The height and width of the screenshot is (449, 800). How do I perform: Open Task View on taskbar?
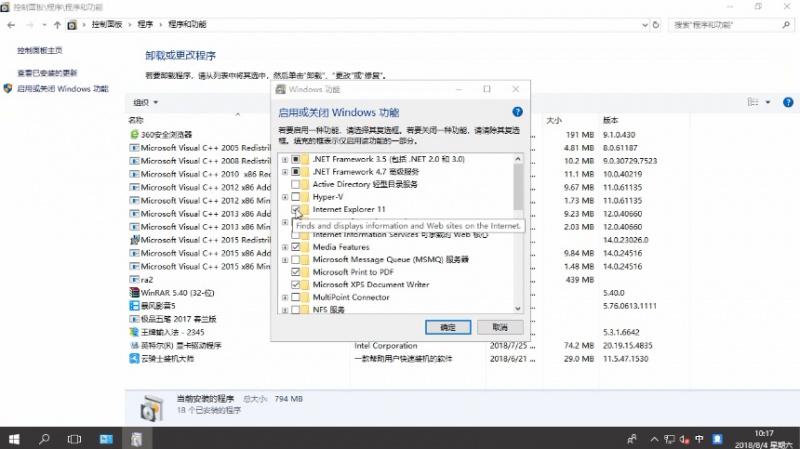tap(74, 439)
